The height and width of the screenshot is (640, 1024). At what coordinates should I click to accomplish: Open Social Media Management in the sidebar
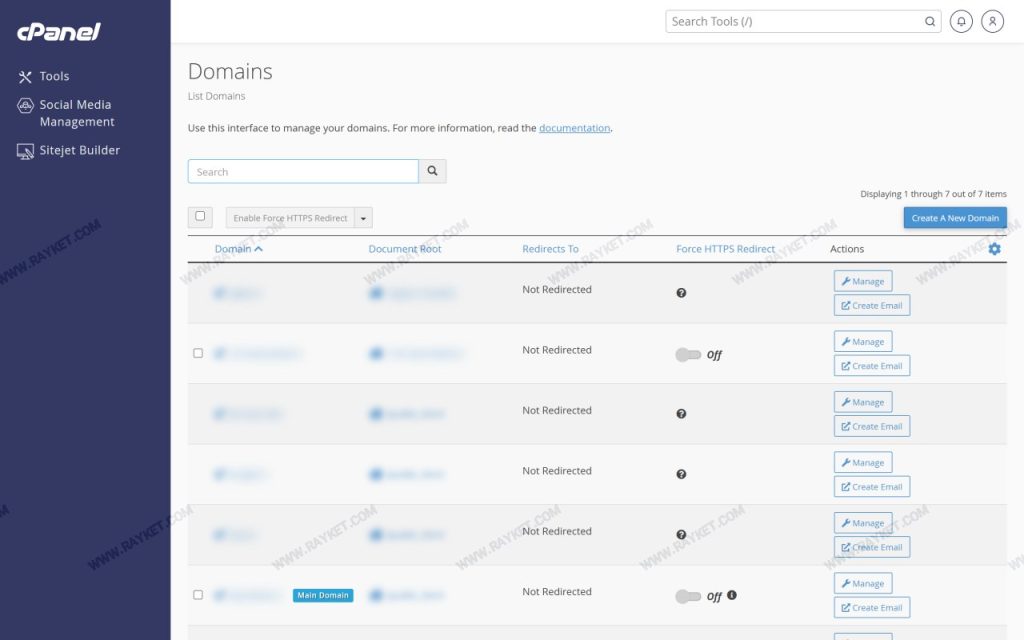click(65, 113)
